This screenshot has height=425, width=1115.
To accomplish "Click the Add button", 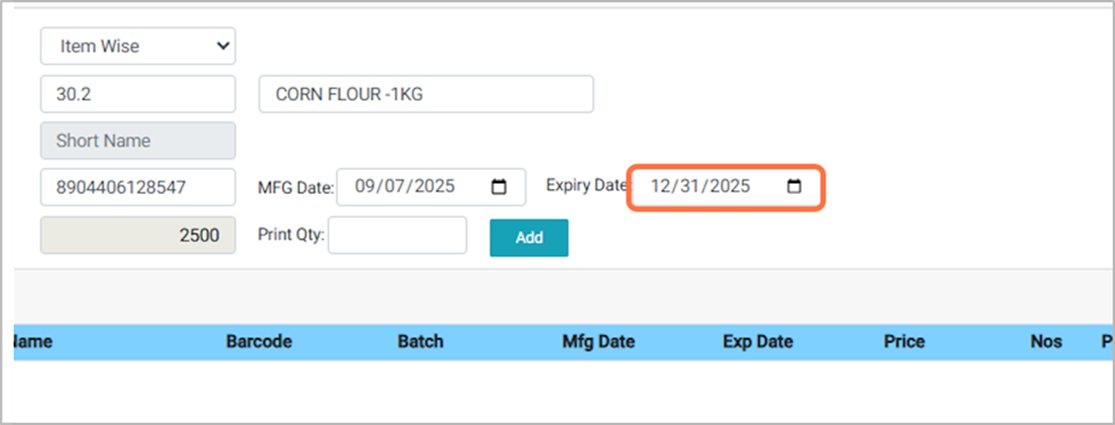I will coord(529,238).
